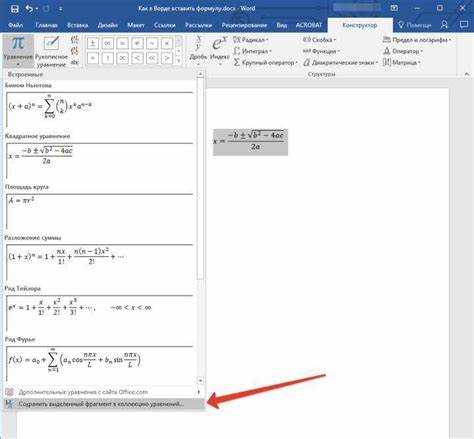Open the comments speech bubble icon
This screenshot has height=439, width=474.
click(464, 25)
